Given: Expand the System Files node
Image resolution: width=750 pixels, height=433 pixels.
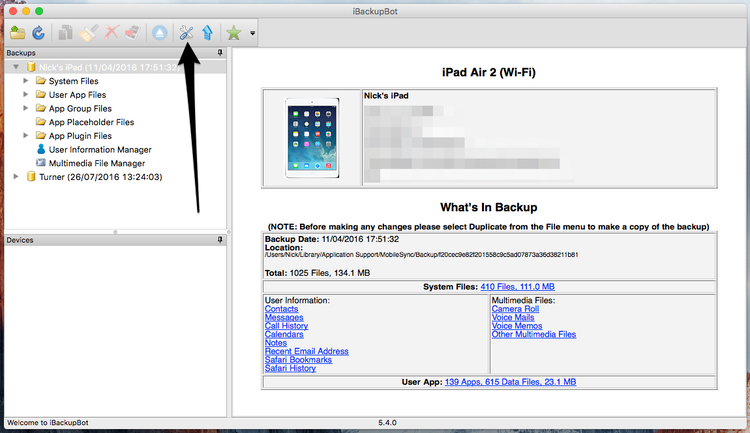Looking at the screenshot, I should point(26,81).
